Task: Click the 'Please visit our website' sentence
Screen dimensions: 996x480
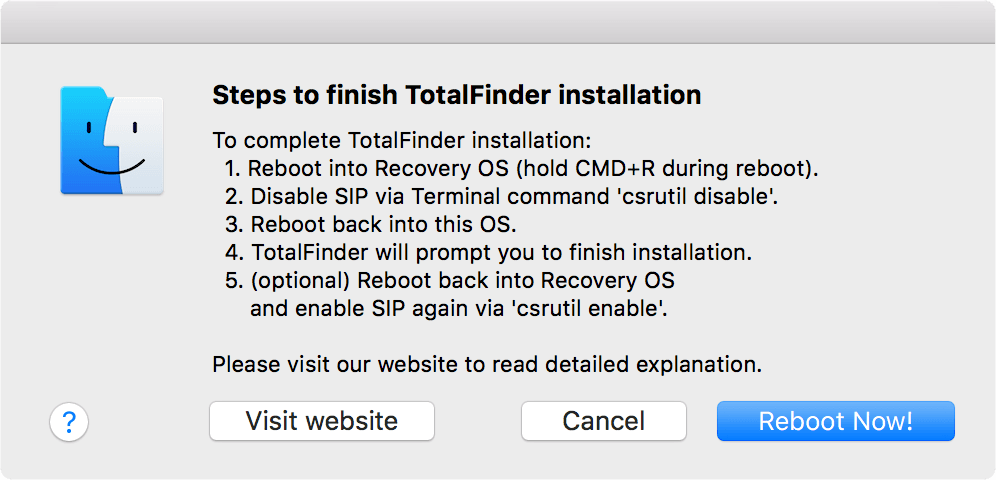Action: 487,365
